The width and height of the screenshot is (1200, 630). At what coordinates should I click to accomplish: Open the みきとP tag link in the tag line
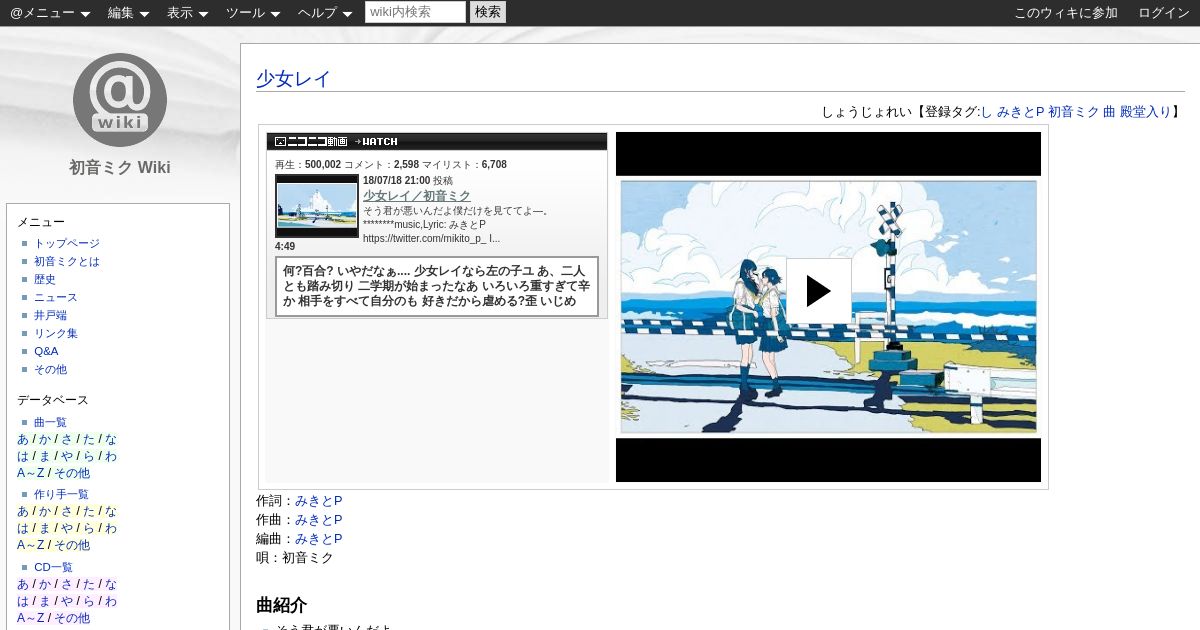pos(1020,112)
